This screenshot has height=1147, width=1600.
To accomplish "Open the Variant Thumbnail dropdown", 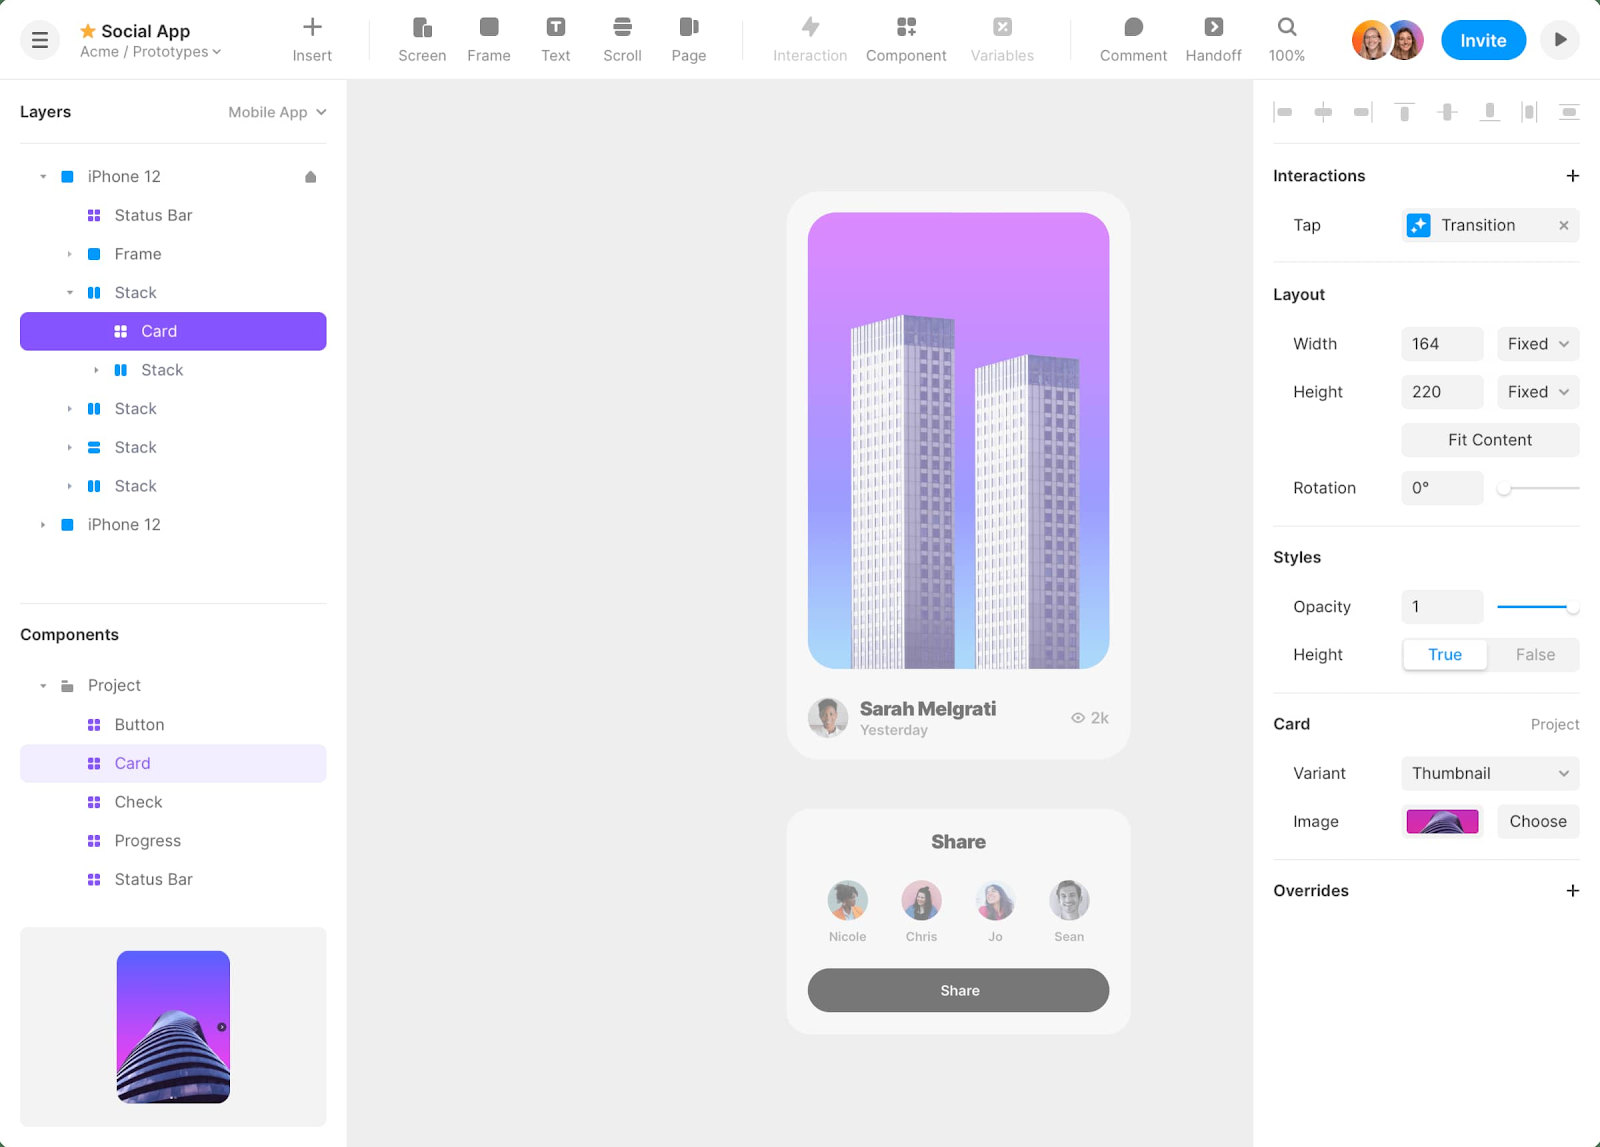I will [x=1489, y=773].
